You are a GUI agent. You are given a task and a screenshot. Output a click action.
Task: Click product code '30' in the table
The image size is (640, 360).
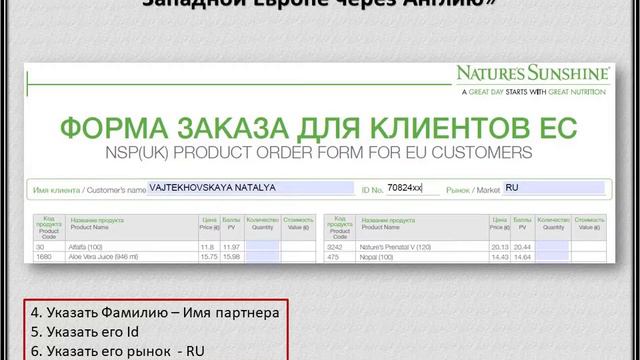click(x=40, y=247)
